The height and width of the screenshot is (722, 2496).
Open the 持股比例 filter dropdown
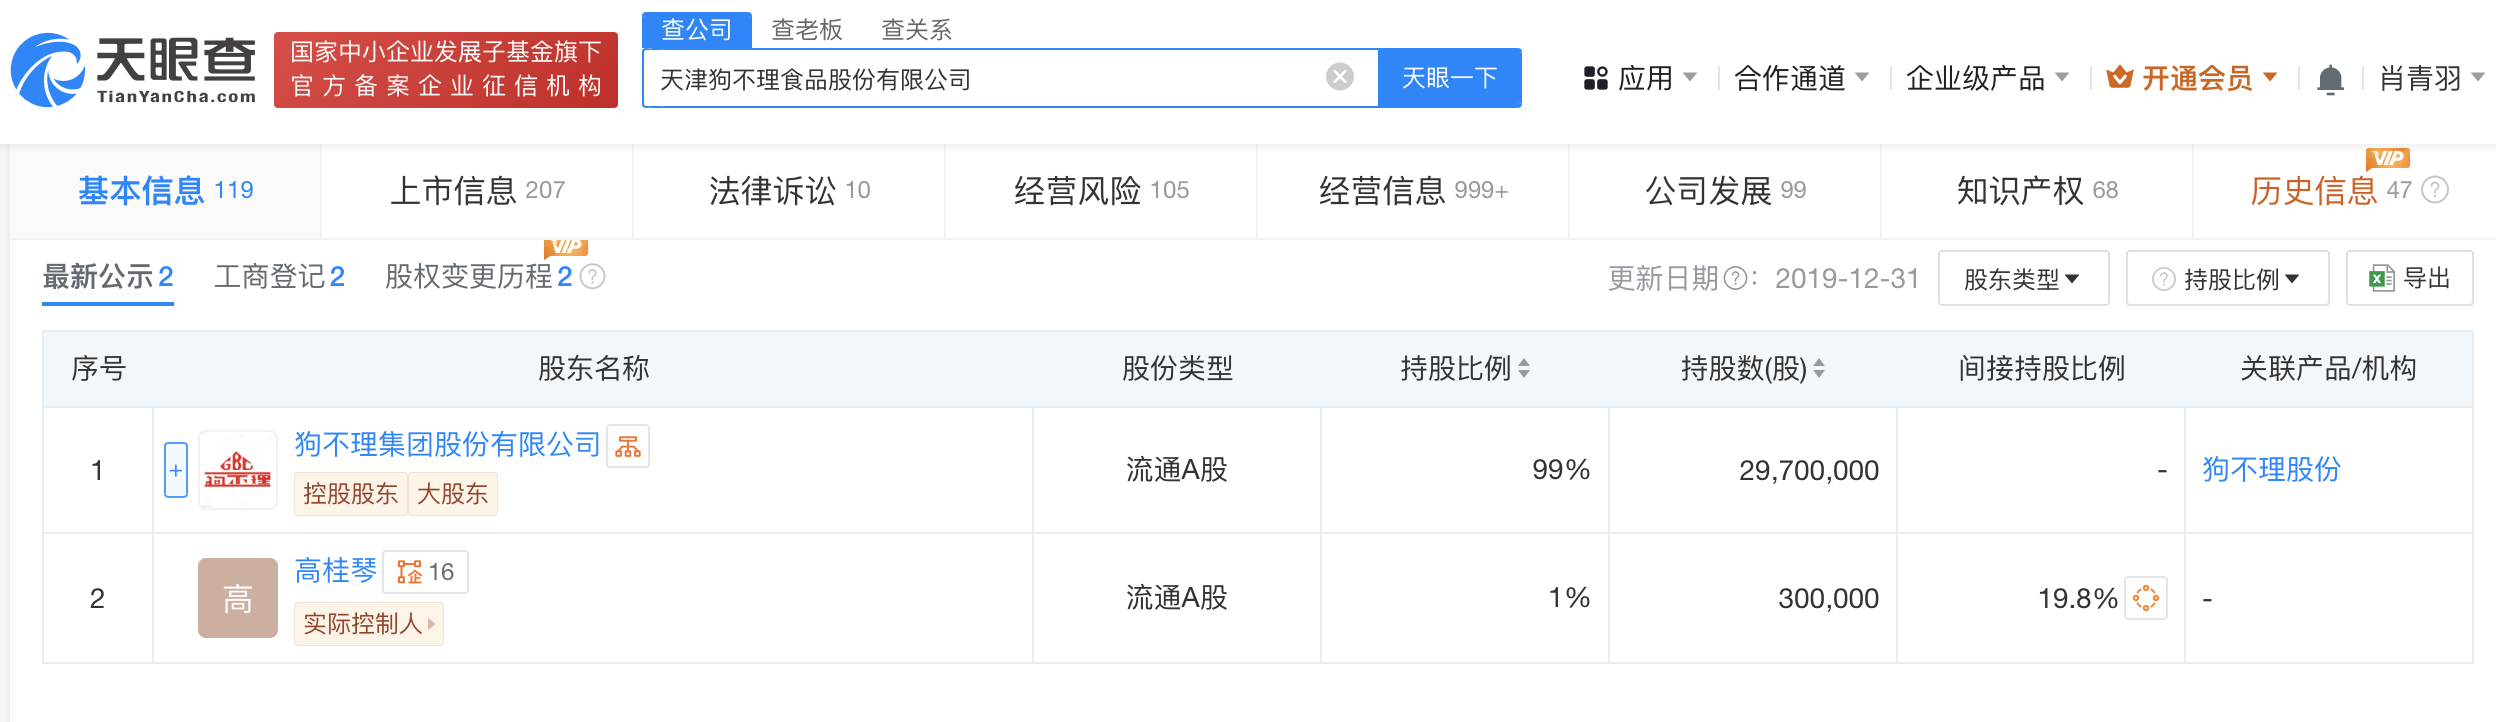2228,278
